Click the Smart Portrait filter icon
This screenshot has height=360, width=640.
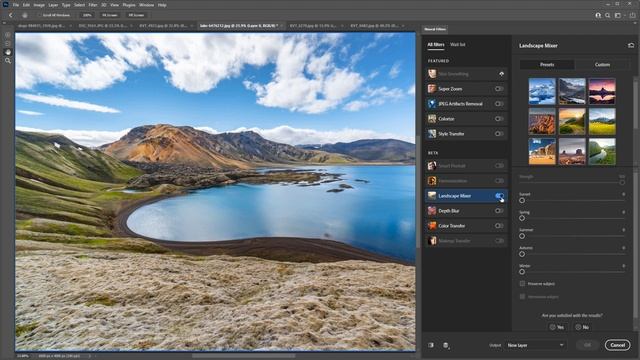(x=431, y=166)
